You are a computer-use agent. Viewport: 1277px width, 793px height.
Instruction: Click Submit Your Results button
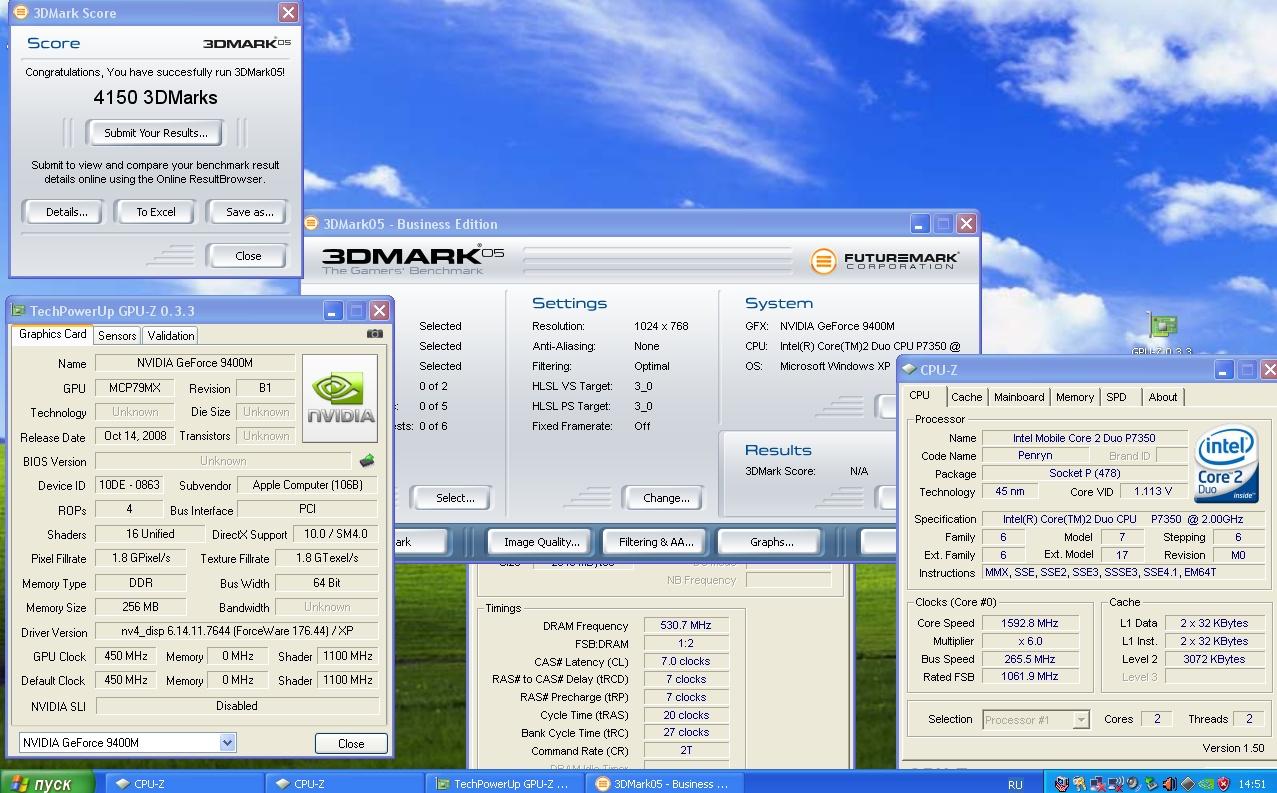pos(156,133)
